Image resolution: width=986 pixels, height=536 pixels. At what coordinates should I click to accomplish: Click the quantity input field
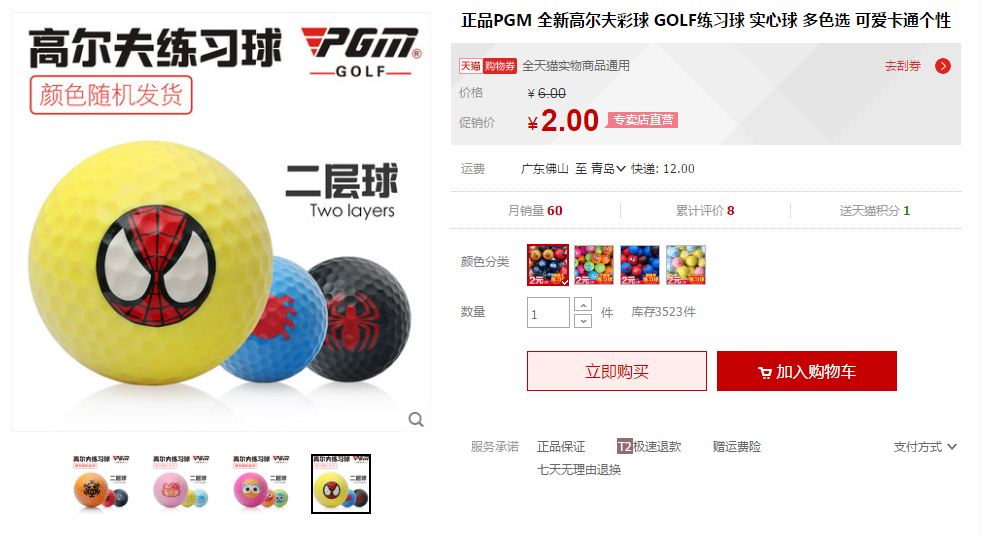[548, 313]
